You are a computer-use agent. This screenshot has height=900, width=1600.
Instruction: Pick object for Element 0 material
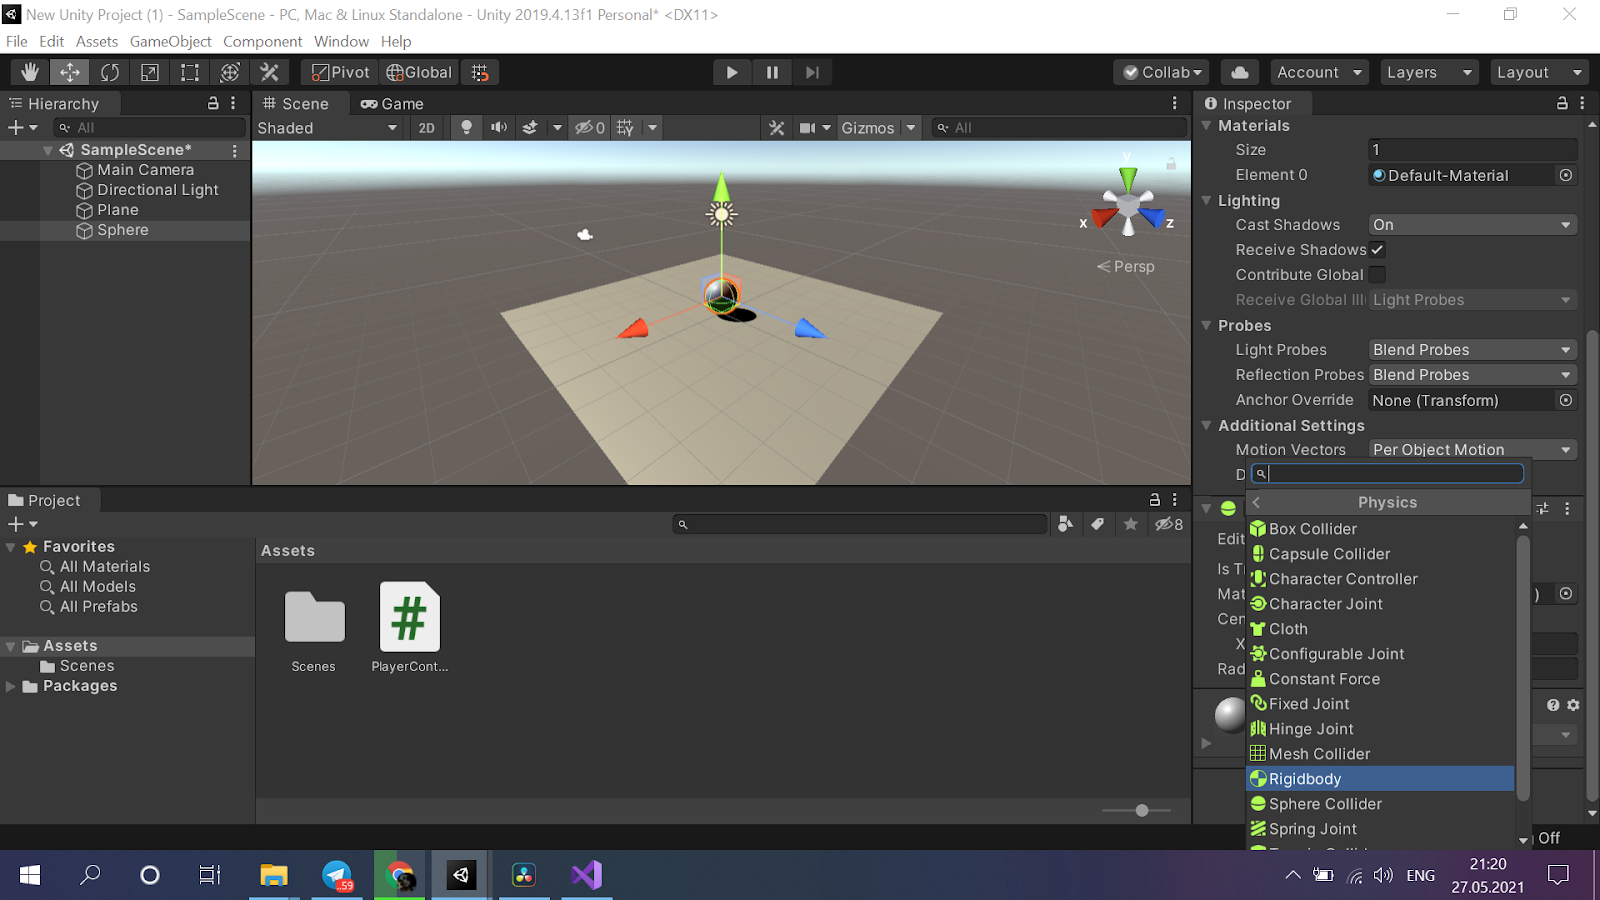(x=1566, y=175)
